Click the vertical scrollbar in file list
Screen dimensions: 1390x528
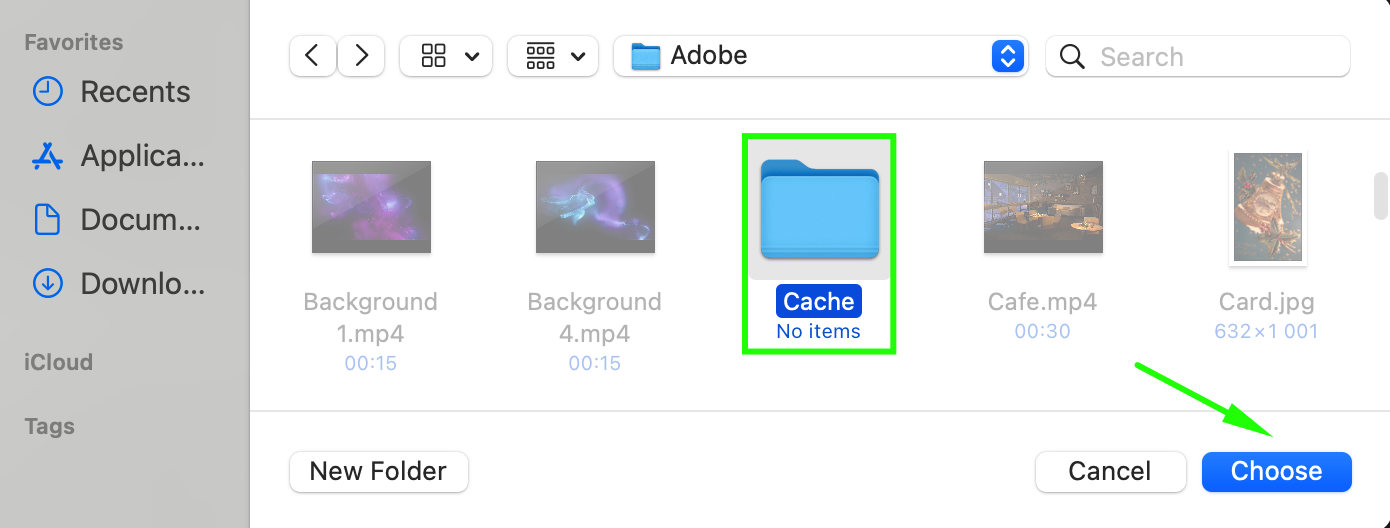[1381, 195]
